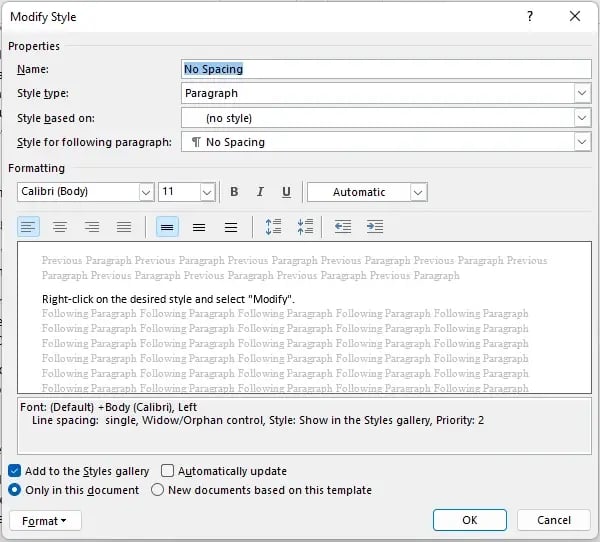This screenshot has width=600, height=542.
Task: Toggle Bold formatting button
Action: click(234, 192)
